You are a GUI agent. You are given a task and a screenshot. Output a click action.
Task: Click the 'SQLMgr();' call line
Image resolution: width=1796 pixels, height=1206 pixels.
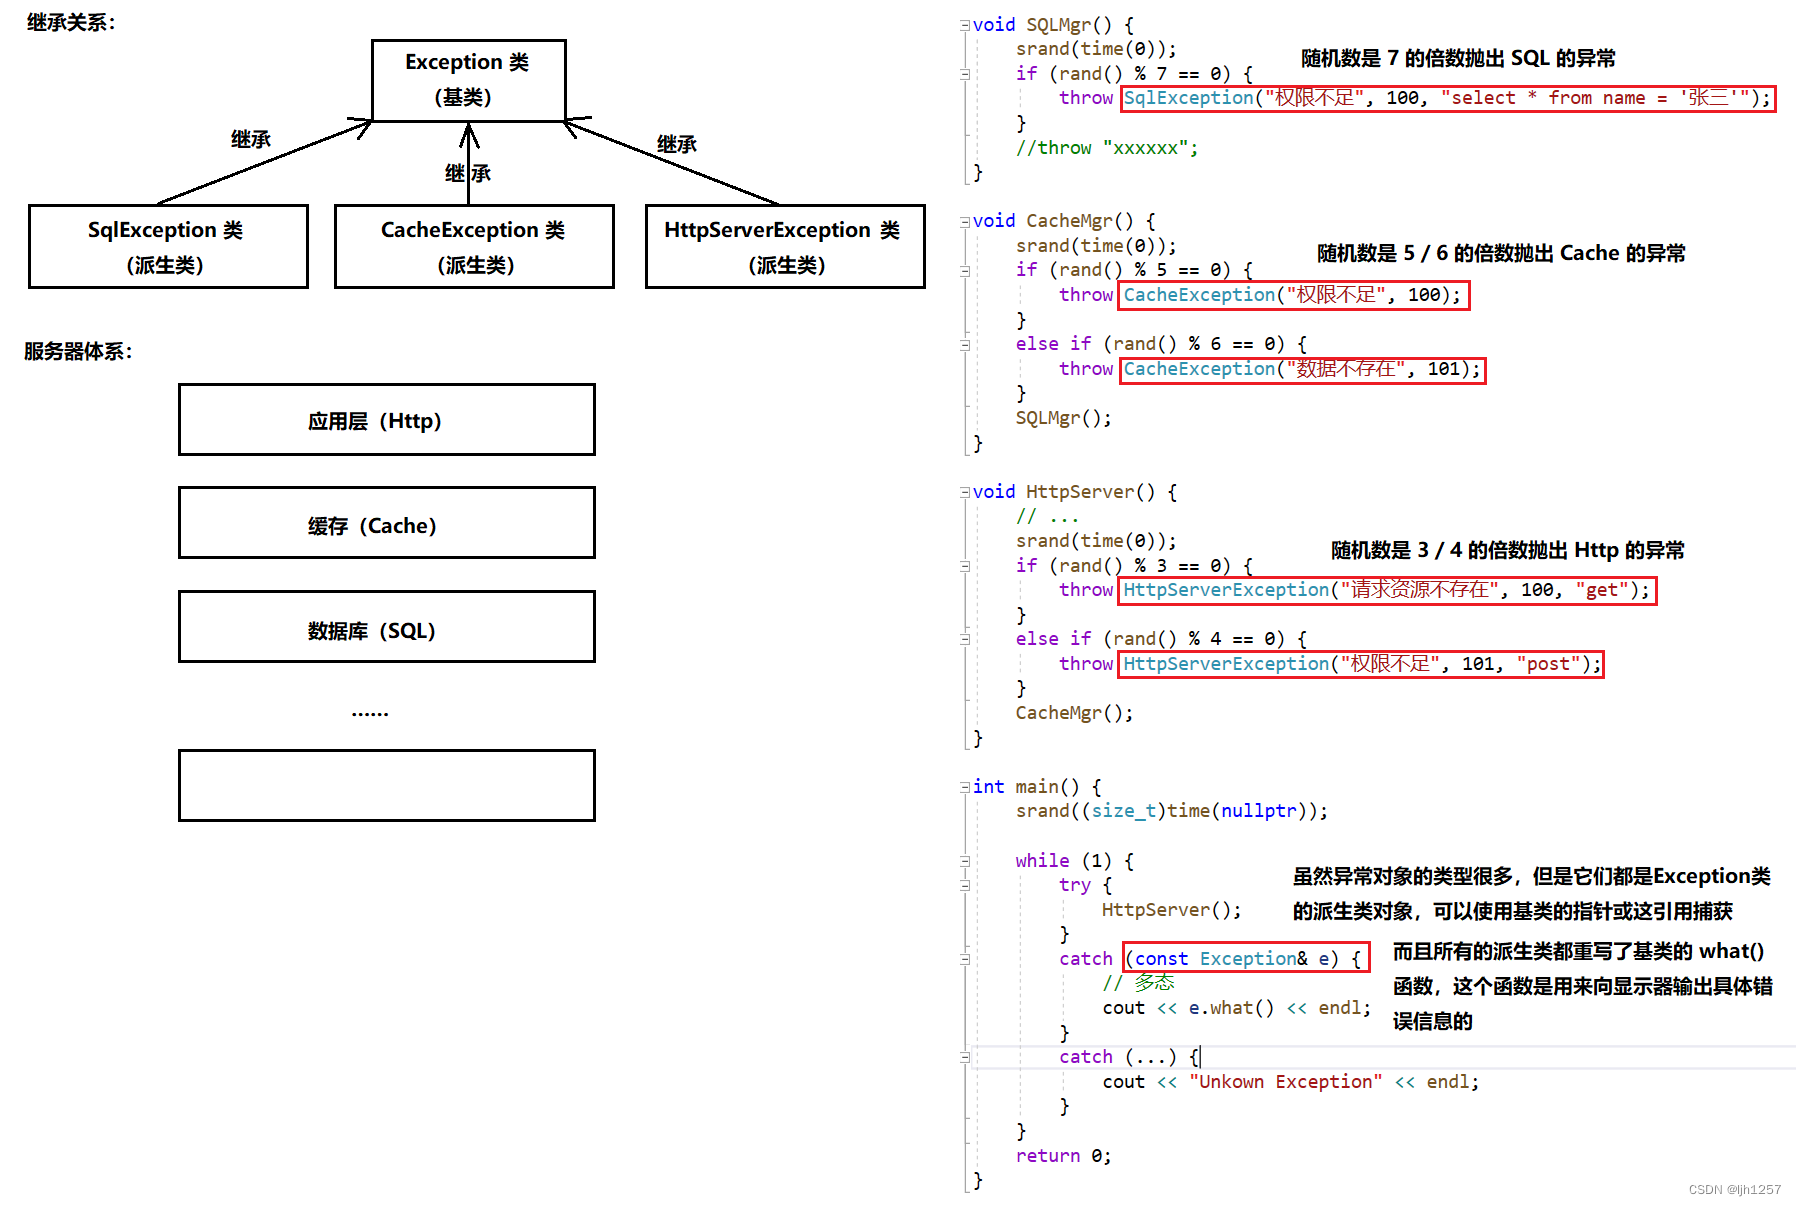pyautogui.click(x=1063, y=418)
